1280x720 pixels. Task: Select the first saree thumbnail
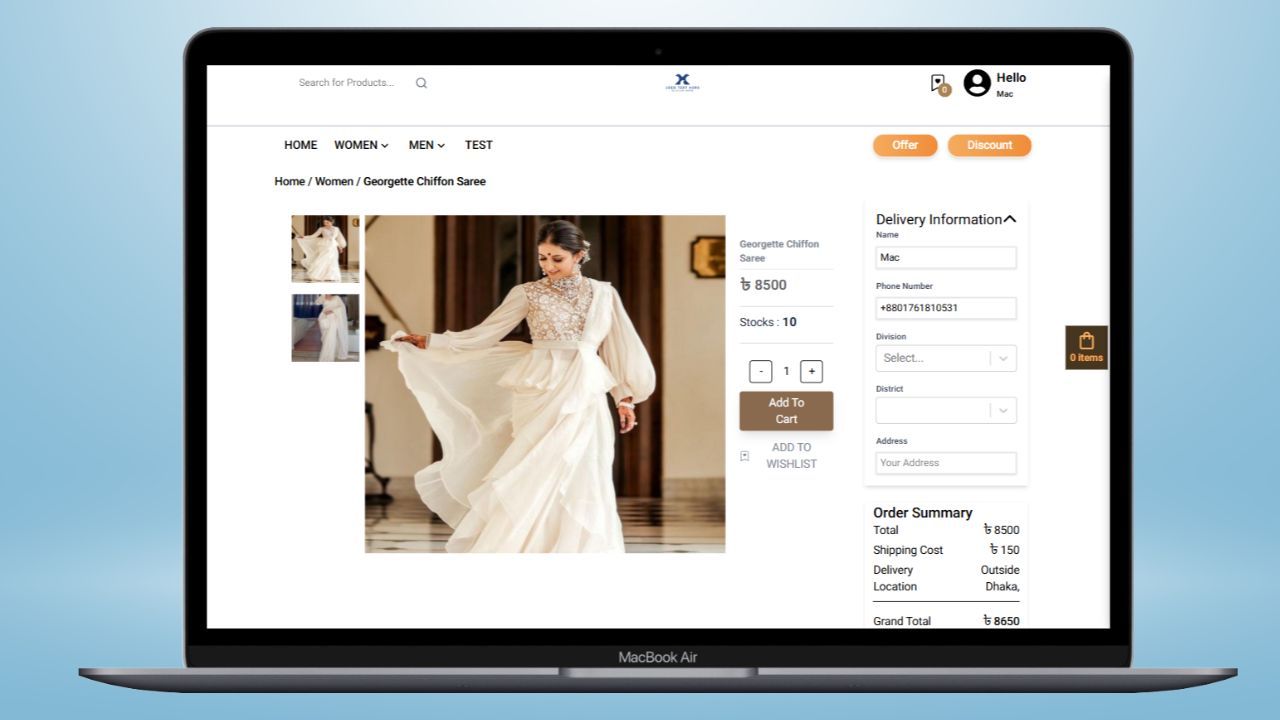[325, 249]
